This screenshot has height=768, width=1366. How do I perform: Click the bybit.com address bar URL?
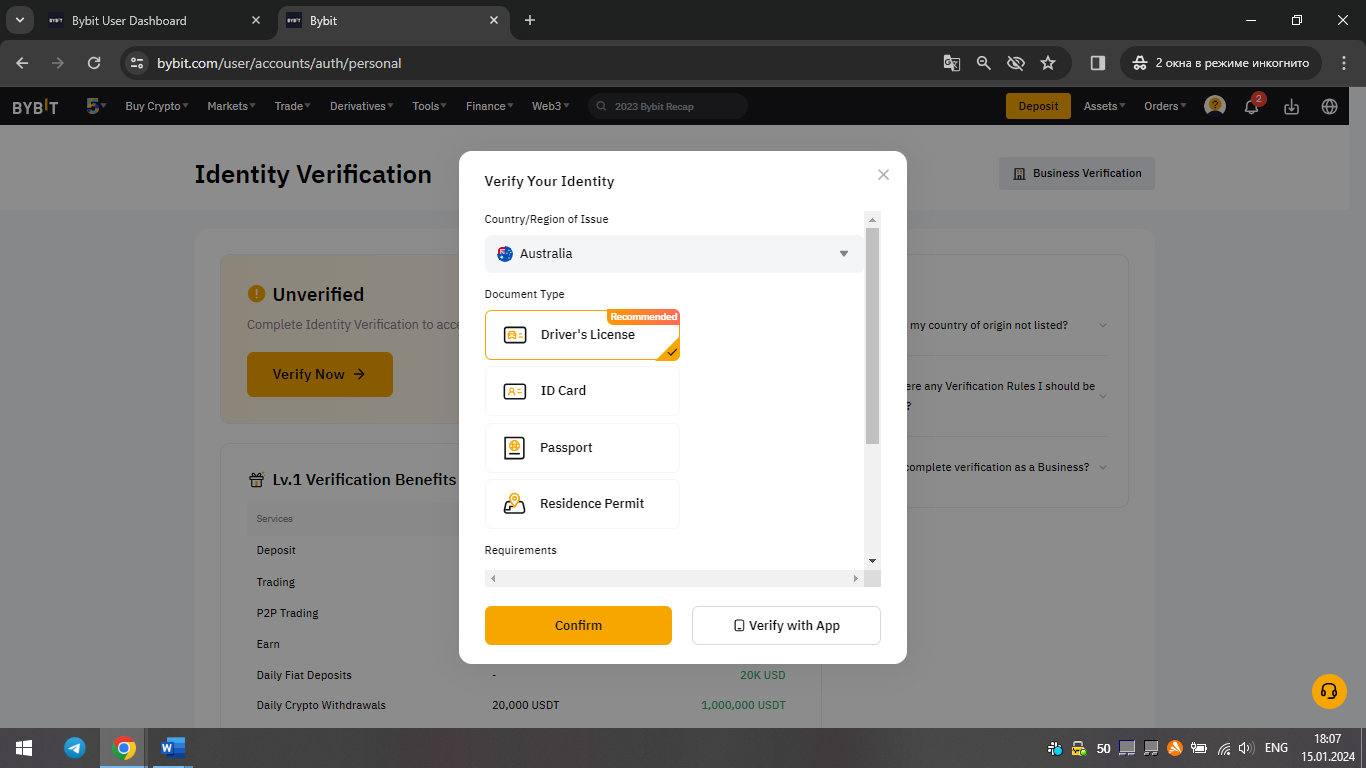coord(279,63)
